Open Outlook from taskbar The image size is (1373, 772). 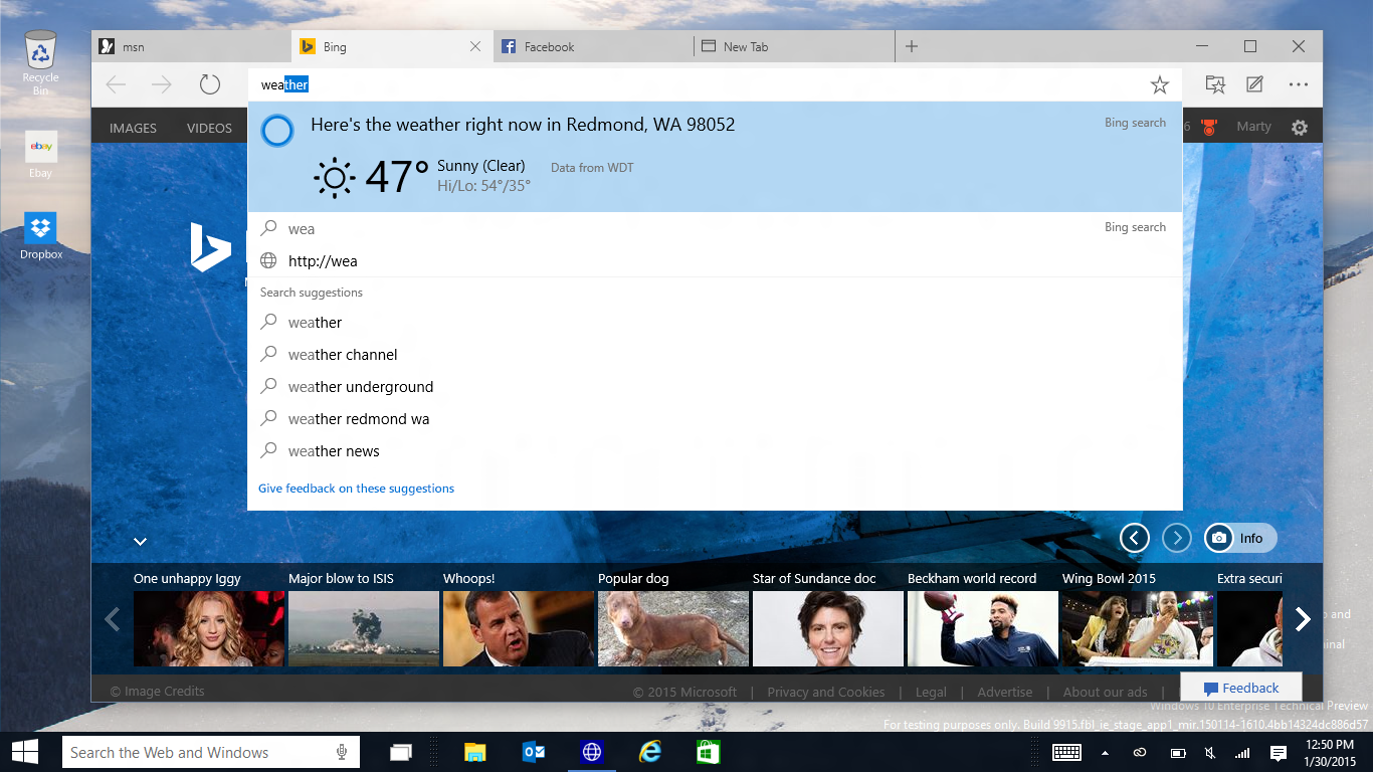pyautogui.click(x=533, y=752)
